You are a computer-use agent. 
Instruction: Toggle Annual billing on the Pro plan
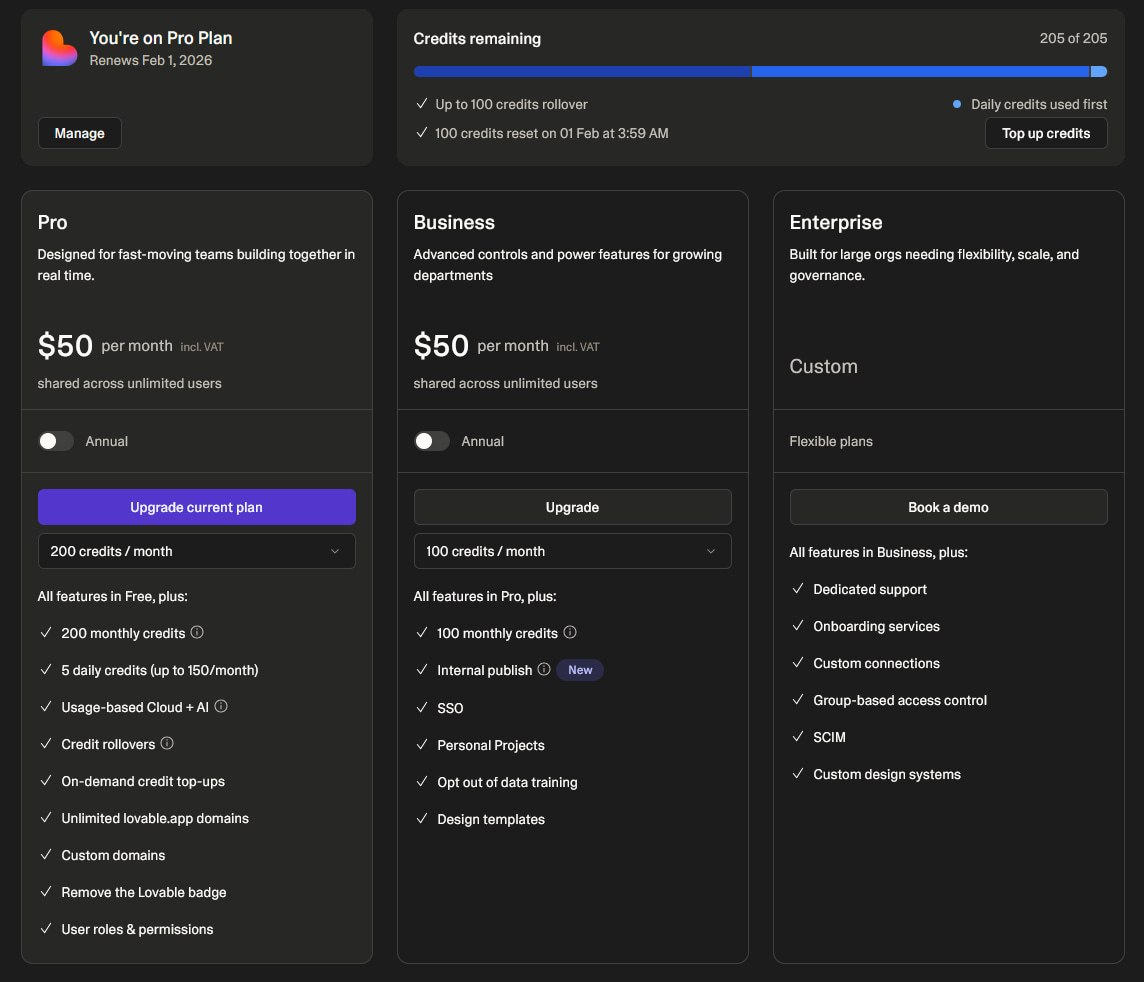[56, 441]
